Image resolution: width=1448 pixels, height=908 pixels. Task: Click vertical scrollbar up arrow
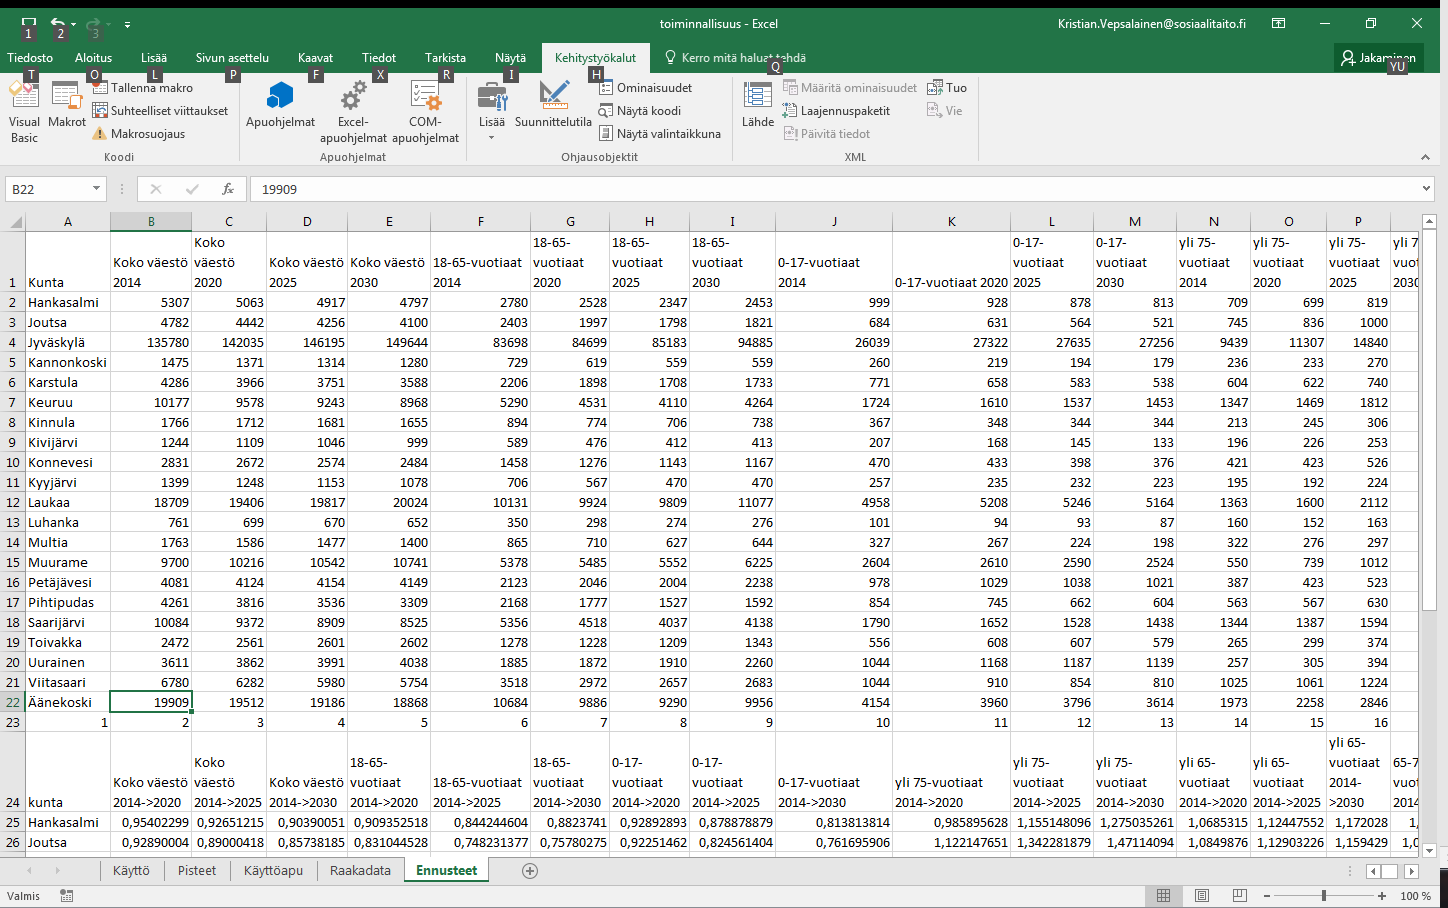pos(1429,221)
